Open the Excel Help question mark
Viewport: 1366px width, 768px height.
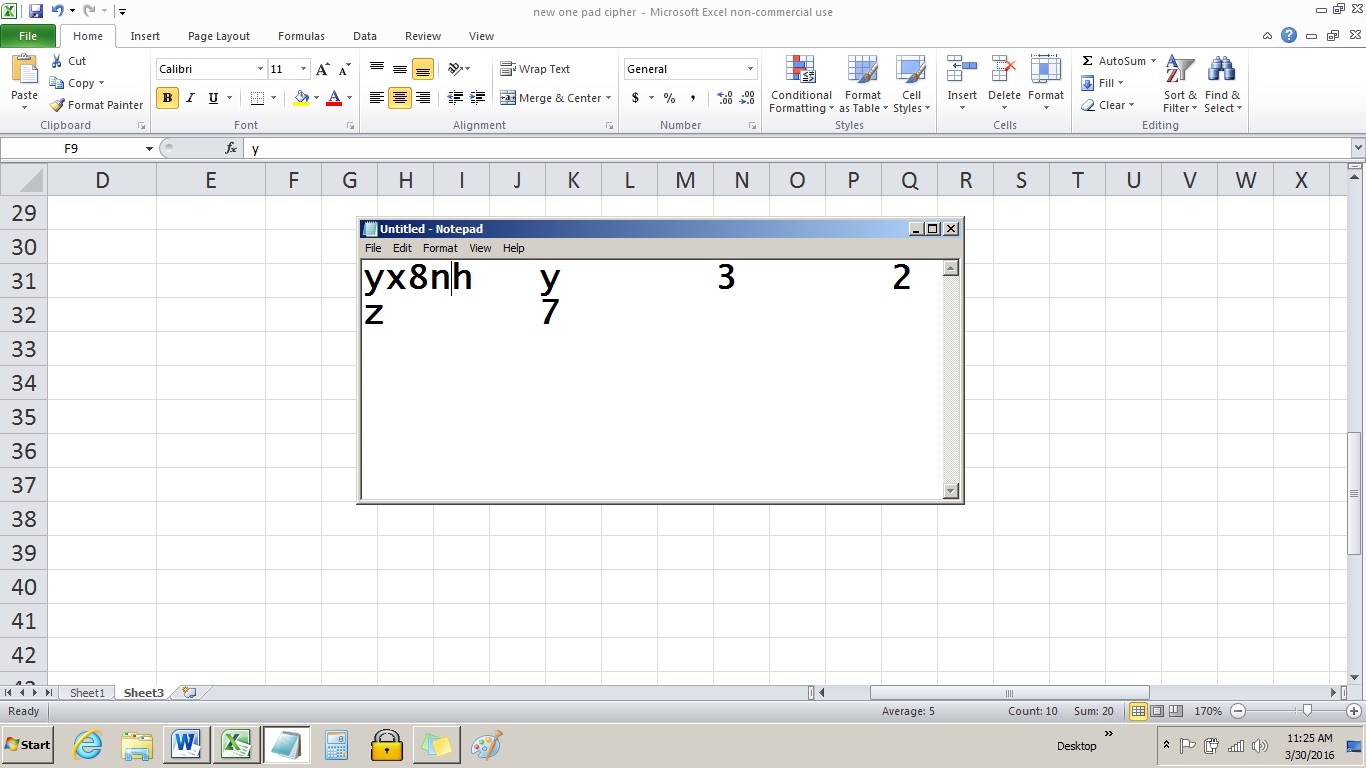1289,36
